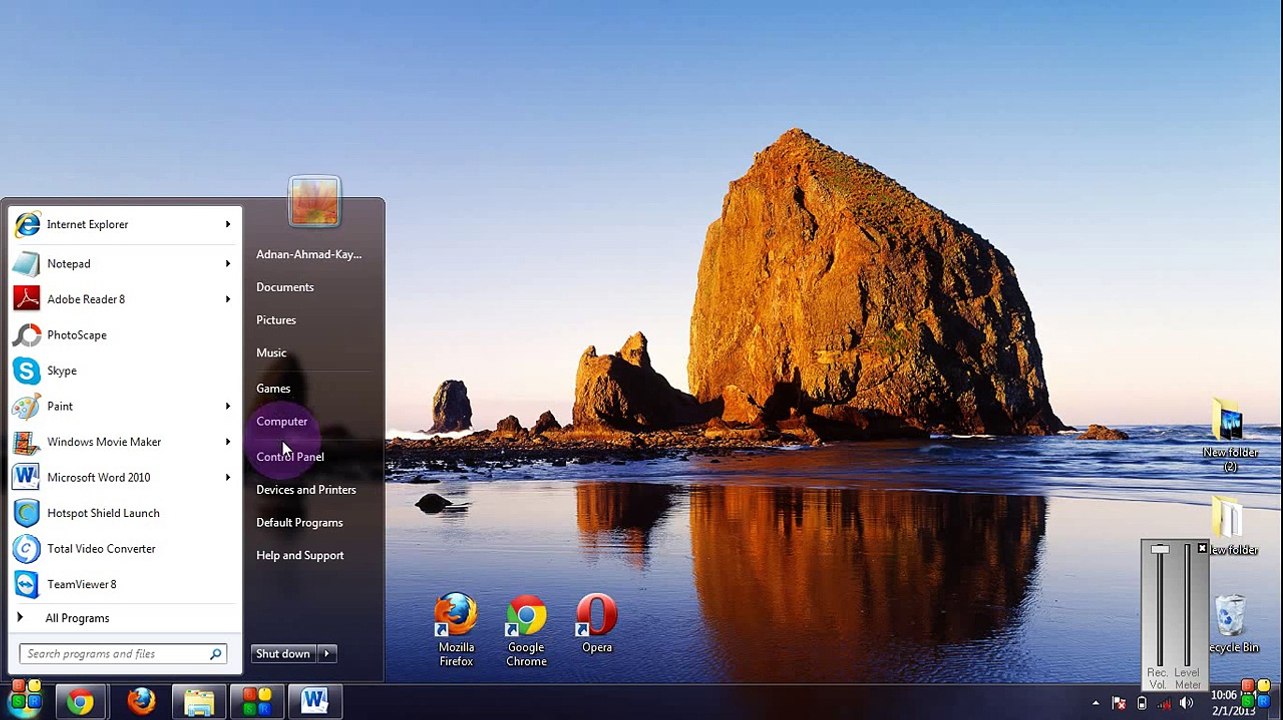Open Action Center flag in tray
1283x720 pixels.
click(1119, 703)
